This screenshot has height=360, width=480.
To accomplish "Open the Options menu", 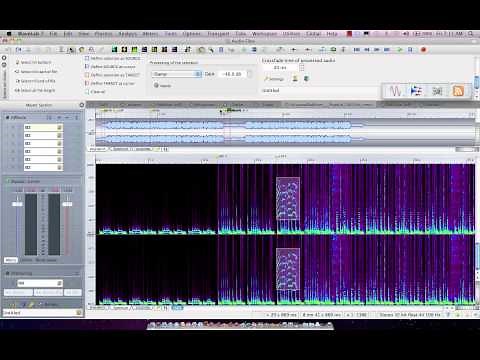I will pos(192,34).
